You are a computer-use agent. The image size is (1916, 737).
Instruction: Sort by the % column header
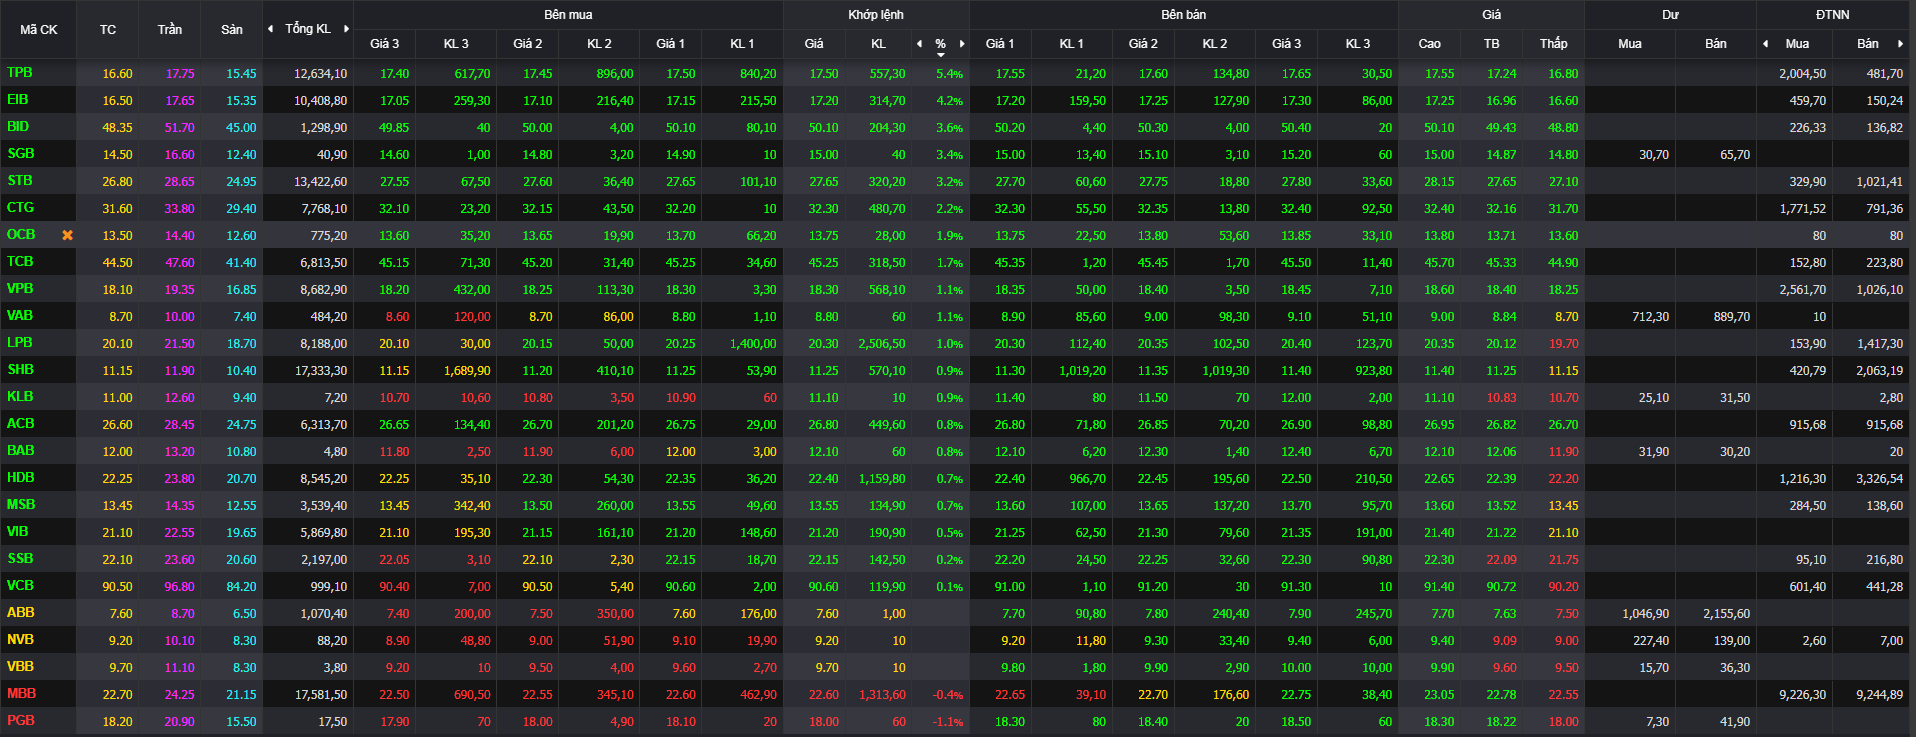940,44
